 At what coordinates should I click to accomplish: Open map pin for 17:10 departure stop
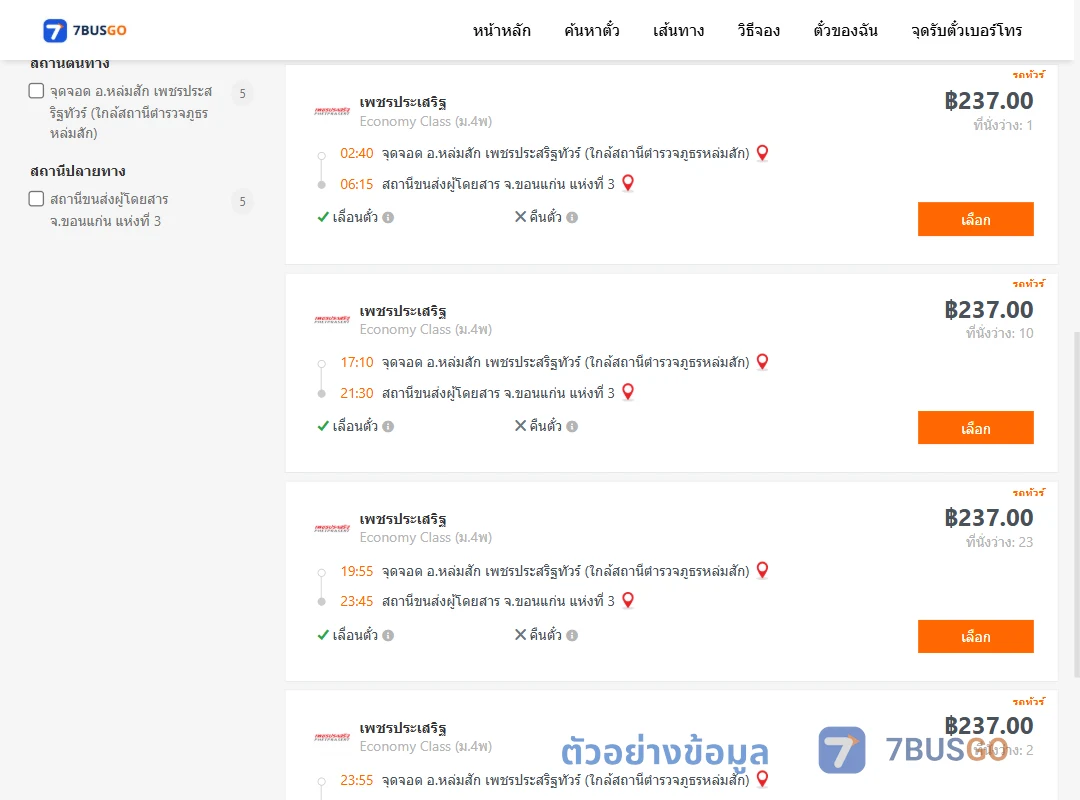pyautogui.click(x=762, y=362)
